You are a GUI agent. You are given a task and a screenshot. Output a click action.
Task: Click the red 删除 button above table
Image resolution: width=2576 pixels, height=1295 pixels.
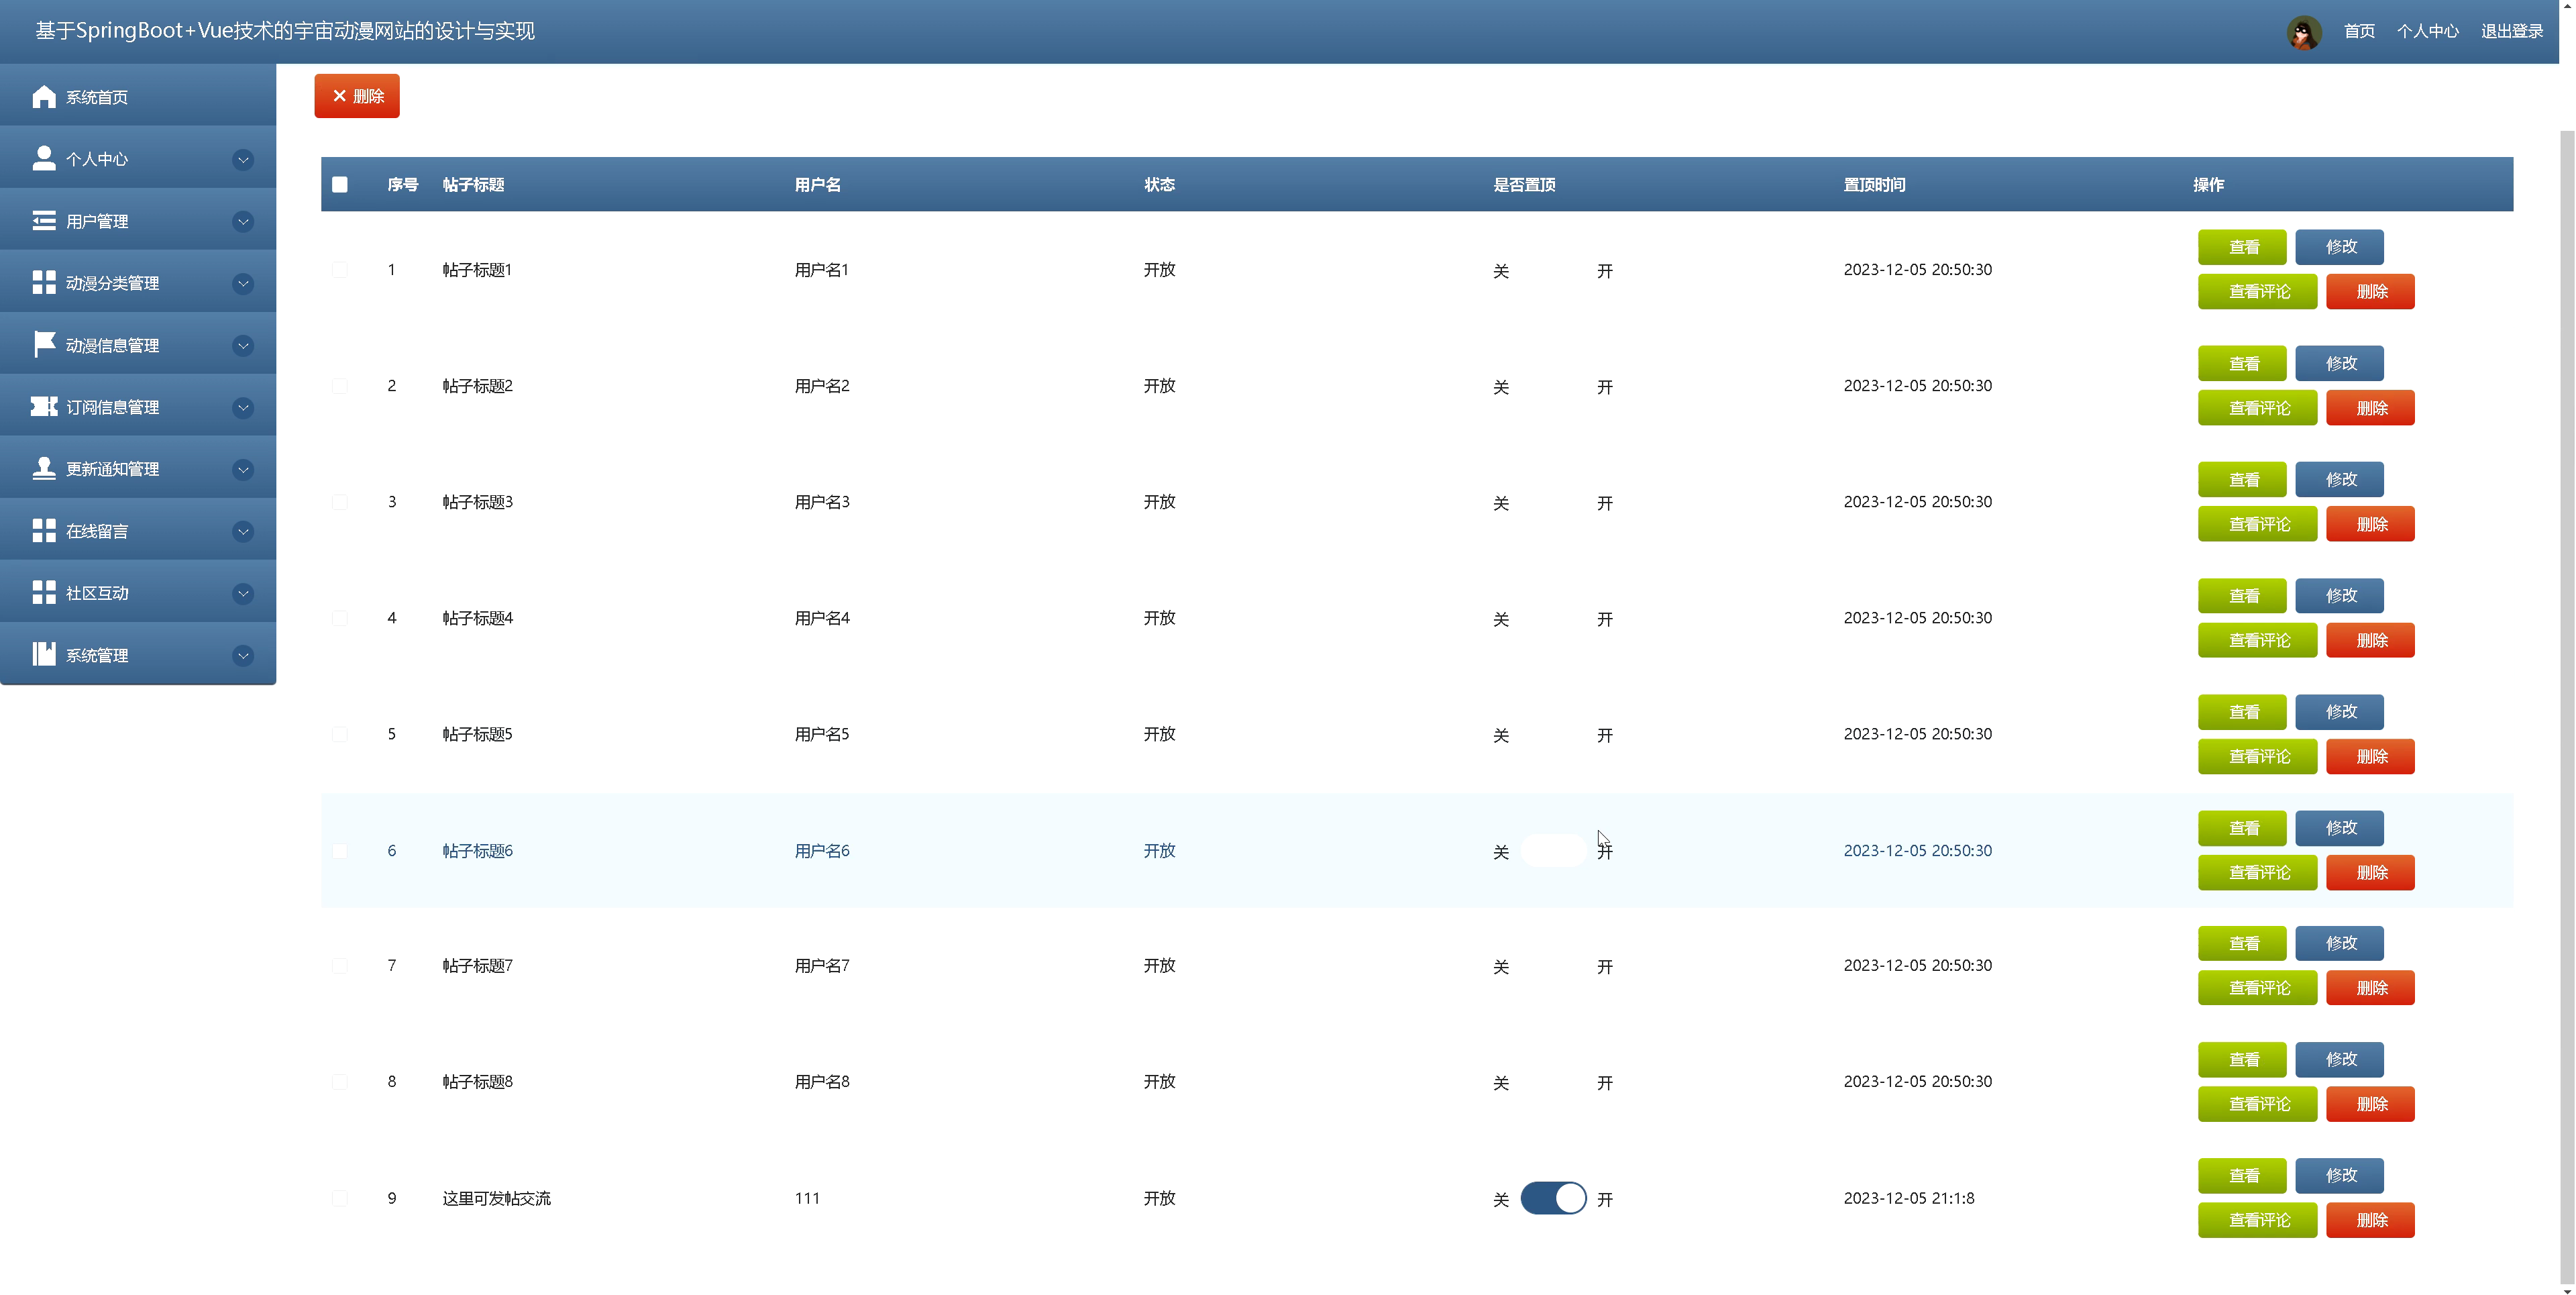coord(357,96)
